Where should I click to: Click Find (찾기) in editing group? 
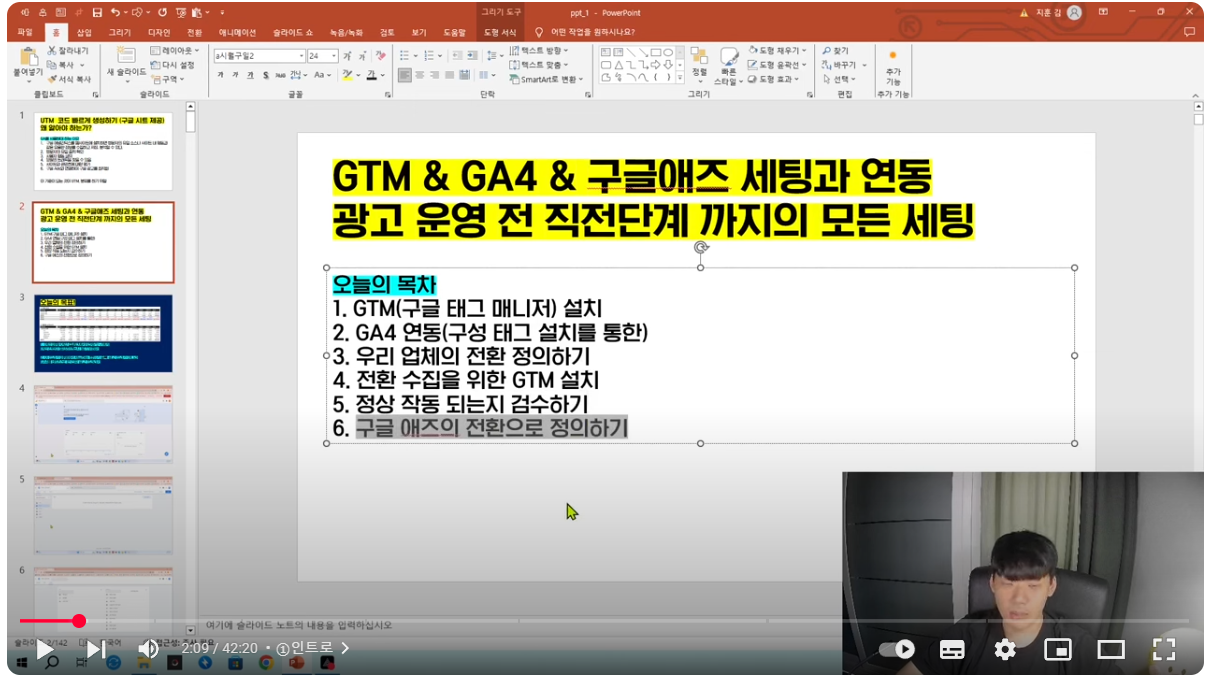point(835,50)
